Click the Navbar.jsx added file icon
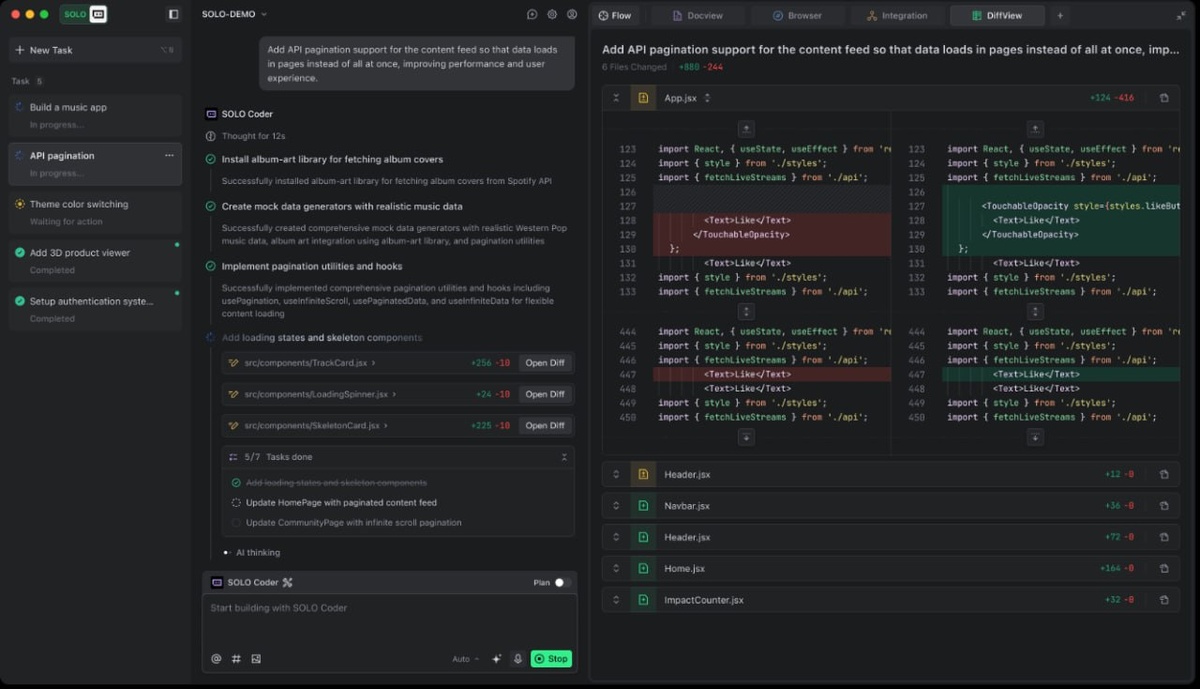Image resolution: width=1200 pixels, height=689 pixels. 643,506
